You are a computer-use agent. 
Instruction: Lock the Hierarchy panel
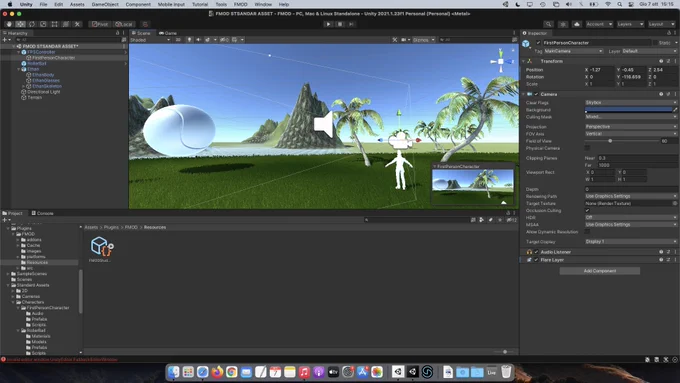117,33
